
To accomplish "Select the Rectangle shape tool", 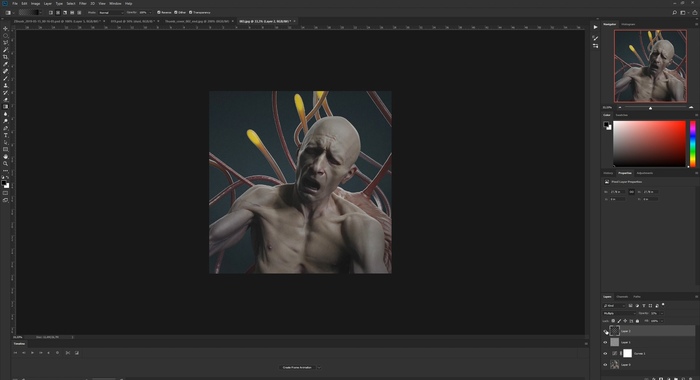I will (5, 150).
